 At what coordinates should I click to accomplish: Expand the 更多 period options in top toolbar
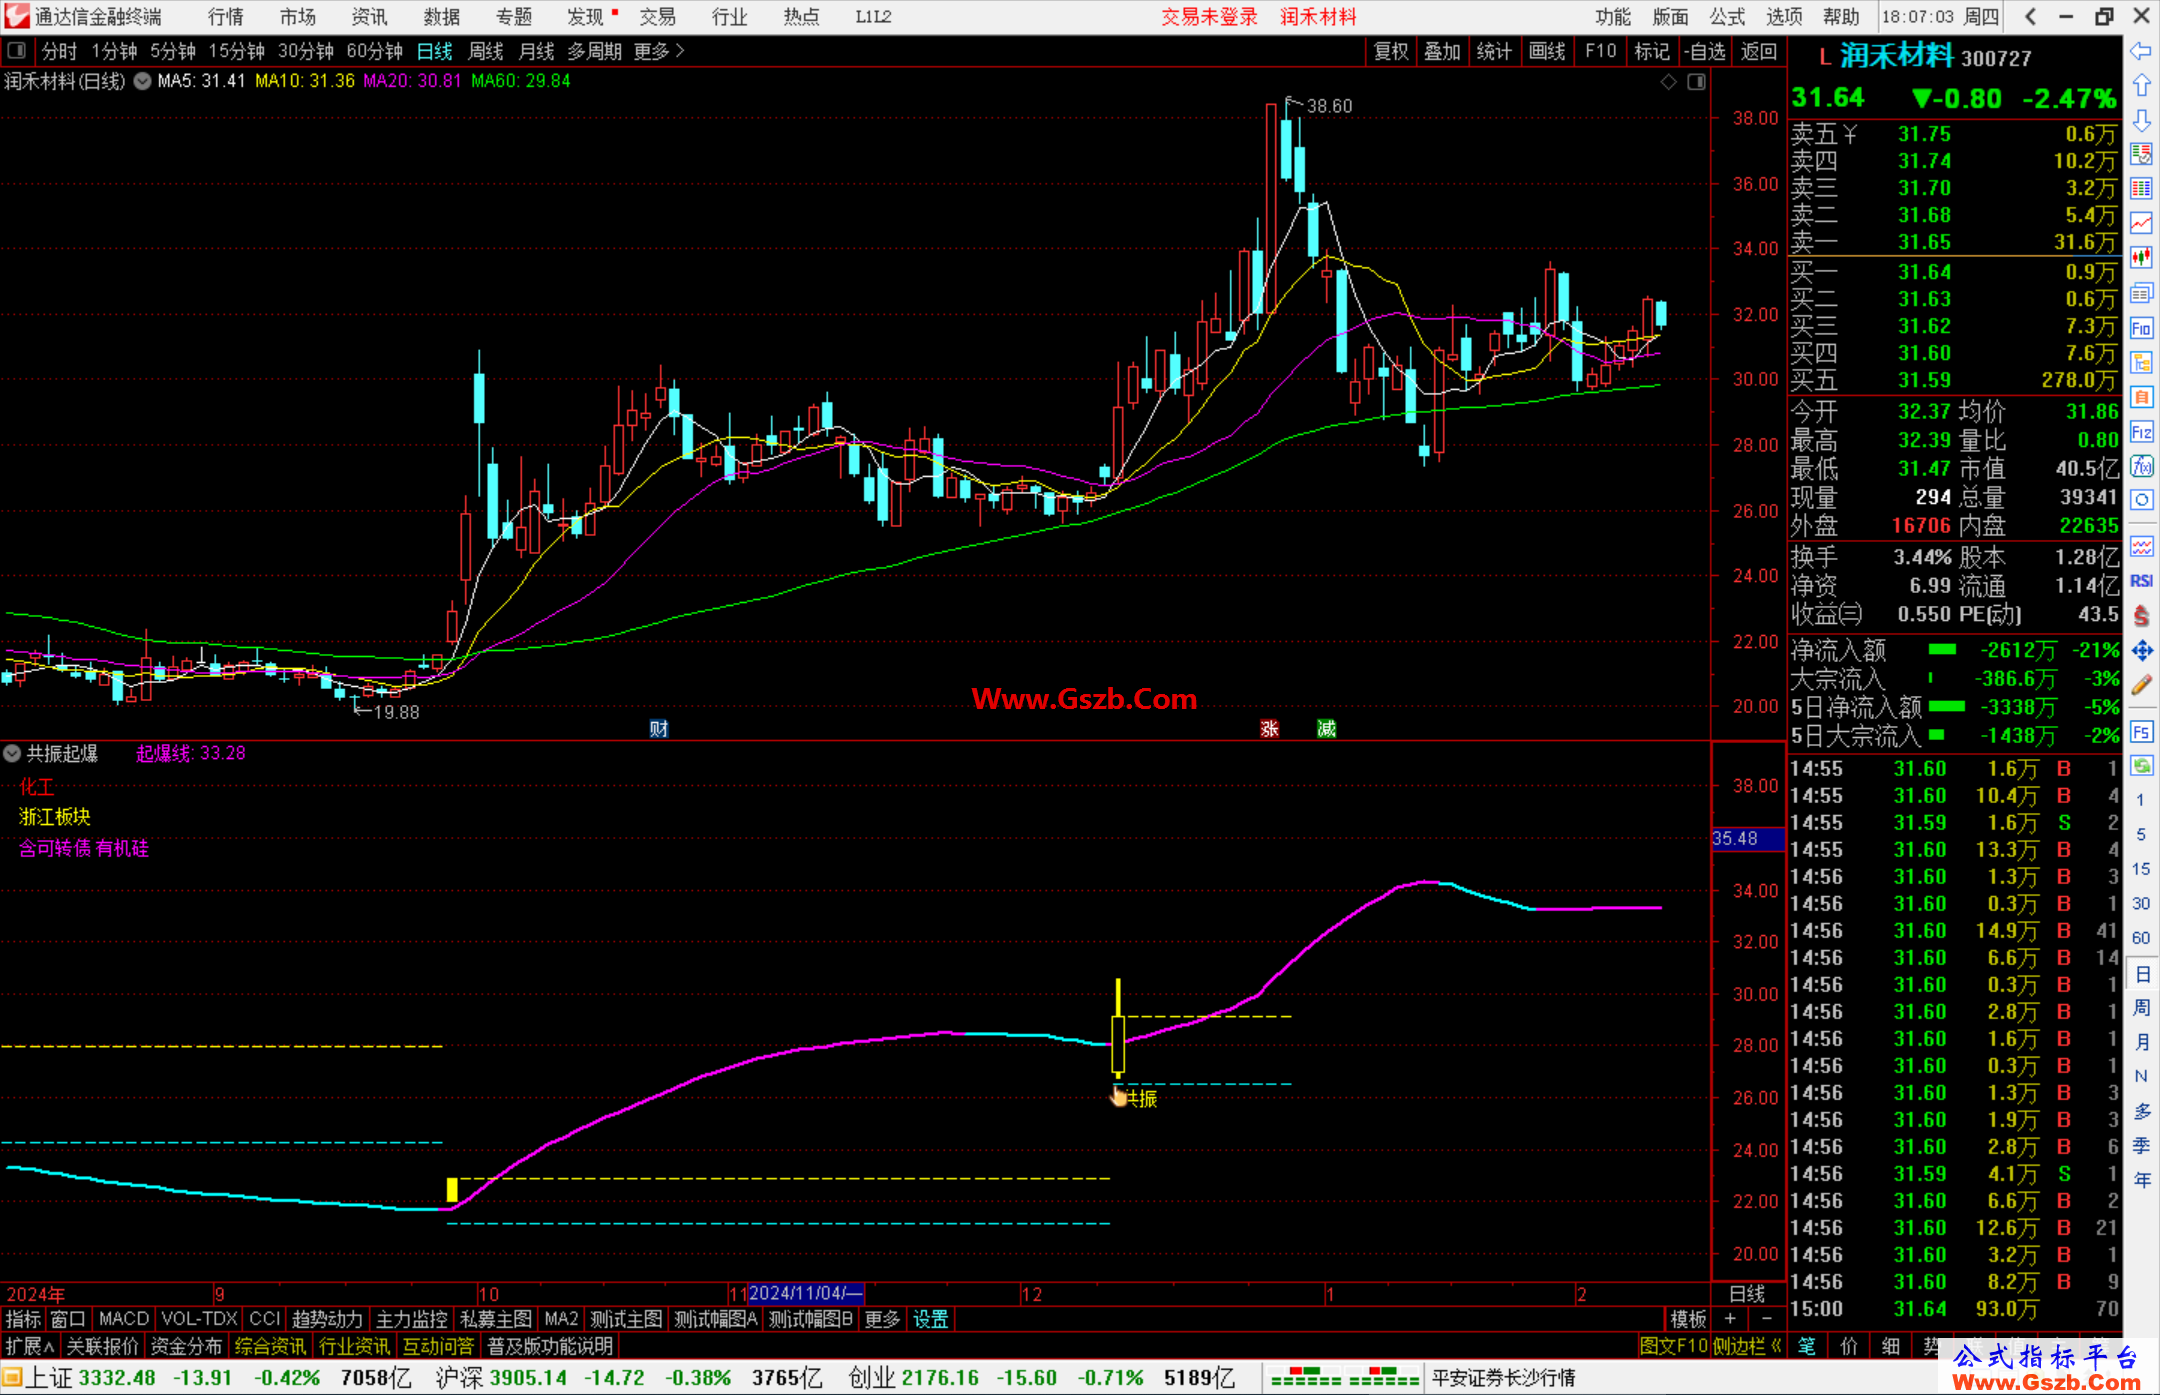(660, 51)
